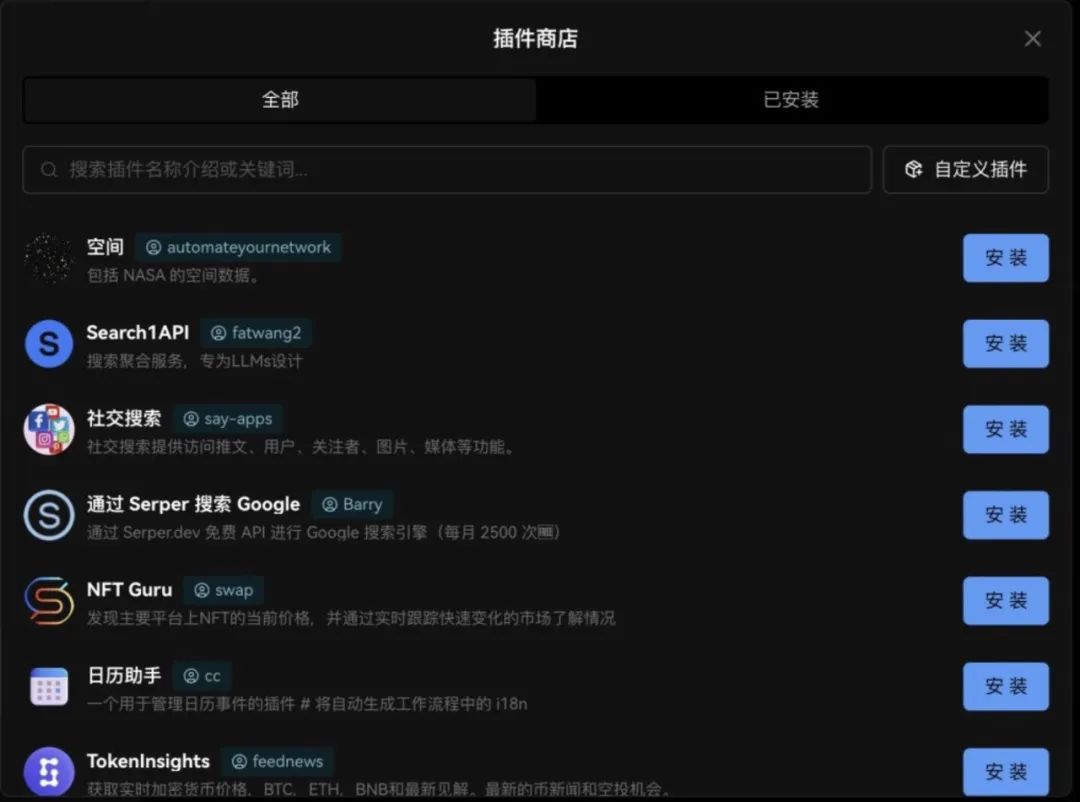Screen dimensions: 1080x802
Task: Click description 搜索聚合服务, 专为LLMs设计
Action: (x=194, y=361)
